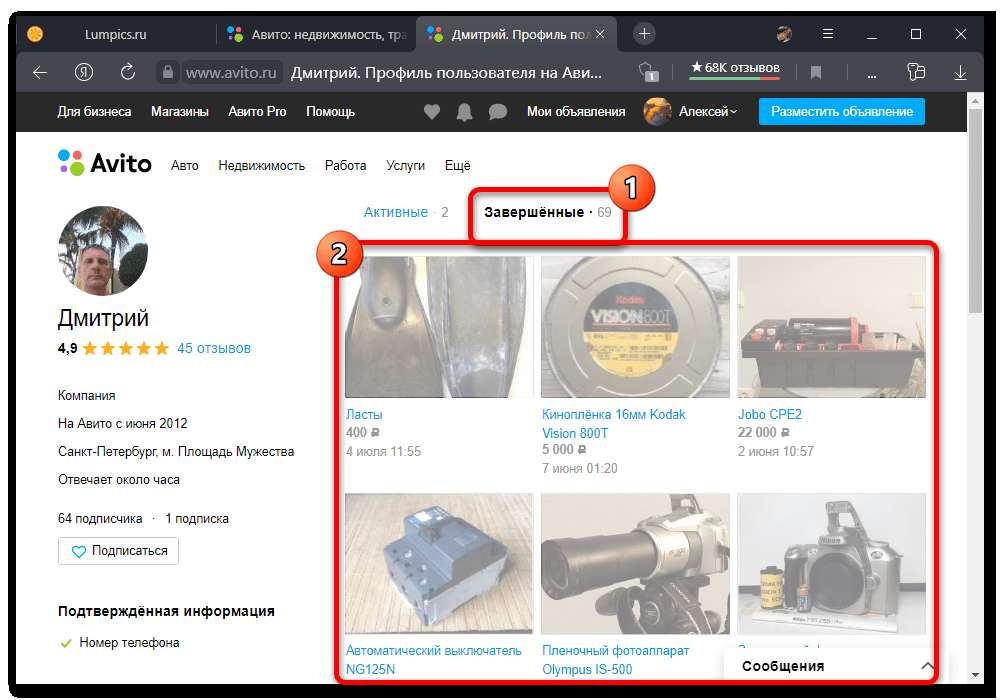The width and height of the screenshot is (1000, 700).
Task: Click the scrollbar down arrow
Action: [x=975, y=674]
